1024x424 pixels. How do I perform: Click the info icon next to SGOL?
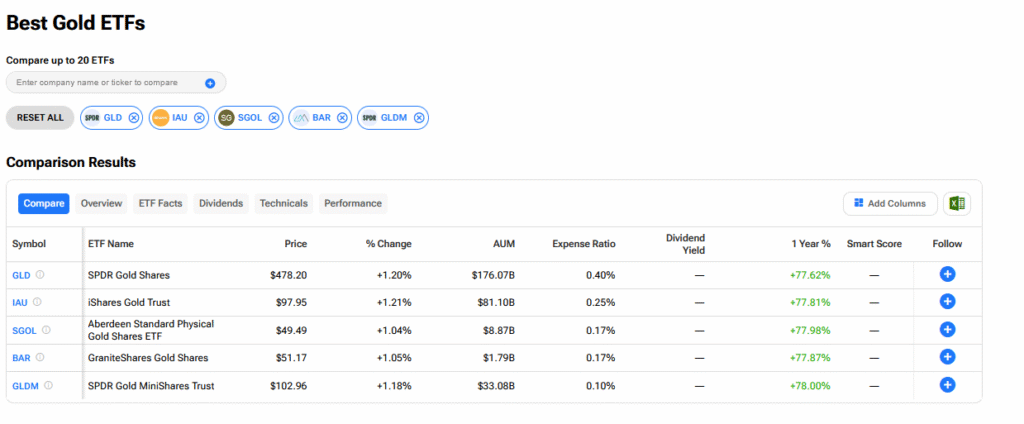tap(46, 330)
